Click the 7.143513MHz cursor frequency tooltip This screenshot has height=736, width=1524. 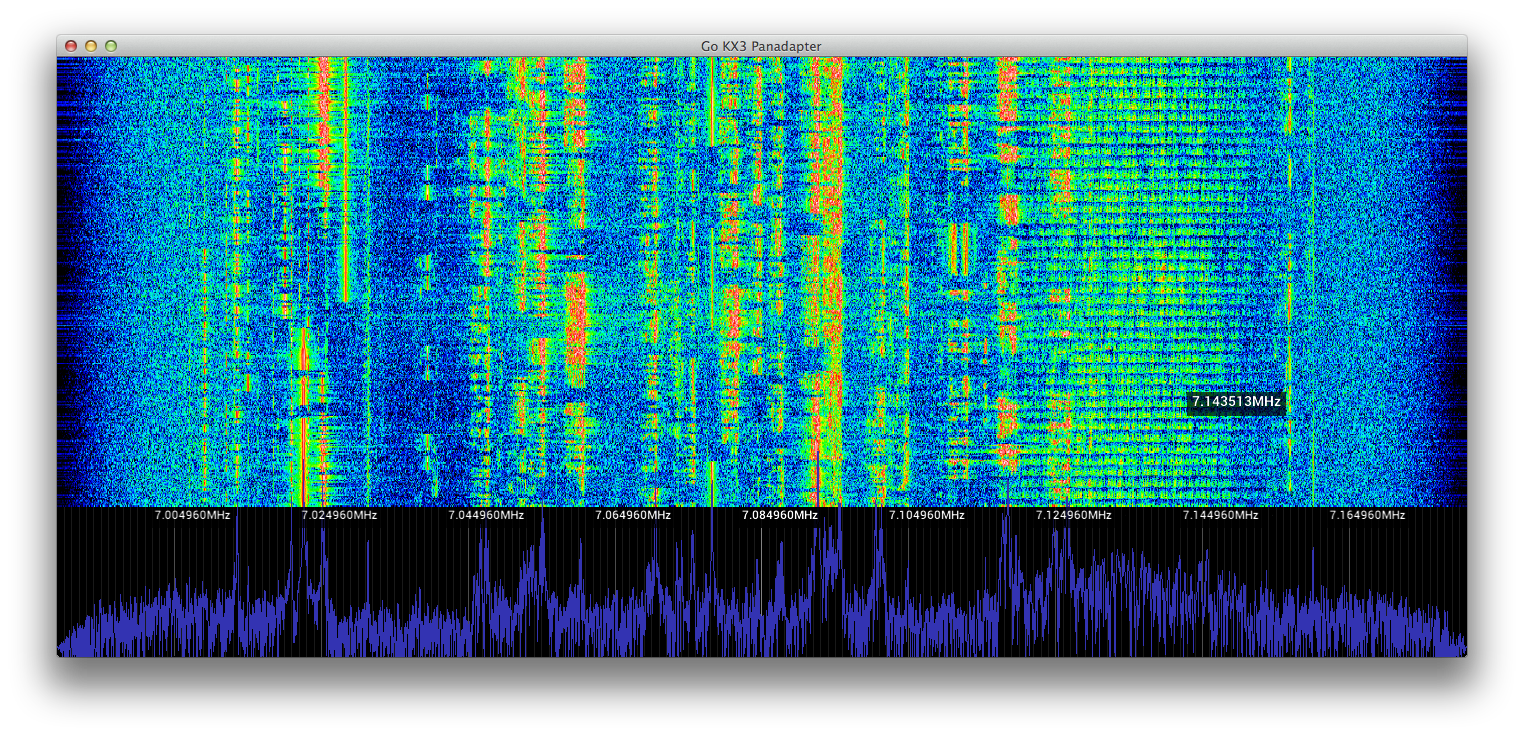[x=1236, y=402]
